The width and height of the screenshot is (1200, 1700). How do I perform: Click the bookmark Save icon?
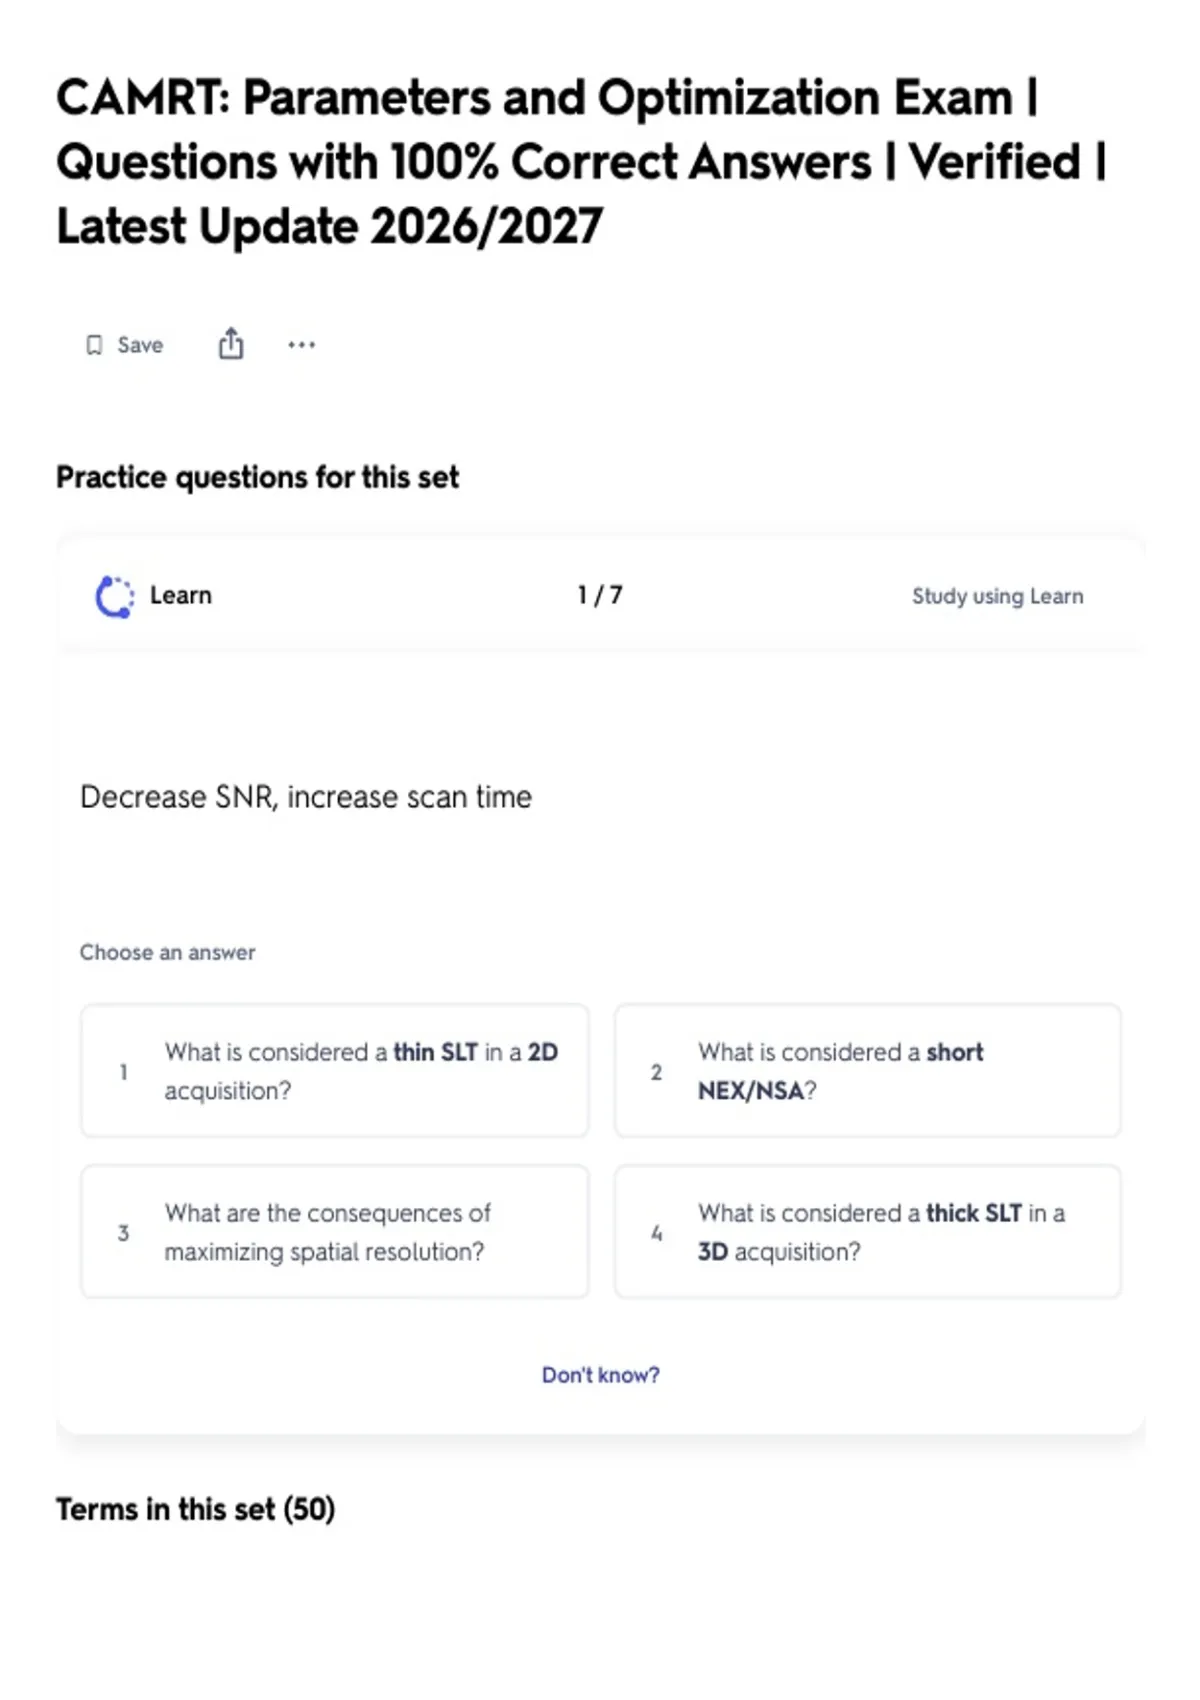click(94, 345)
